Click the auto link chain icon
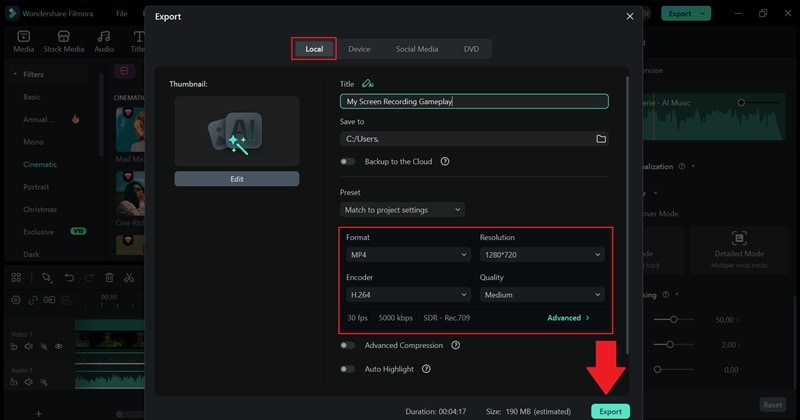The image size is (800, 420). (x=33, y=300)
